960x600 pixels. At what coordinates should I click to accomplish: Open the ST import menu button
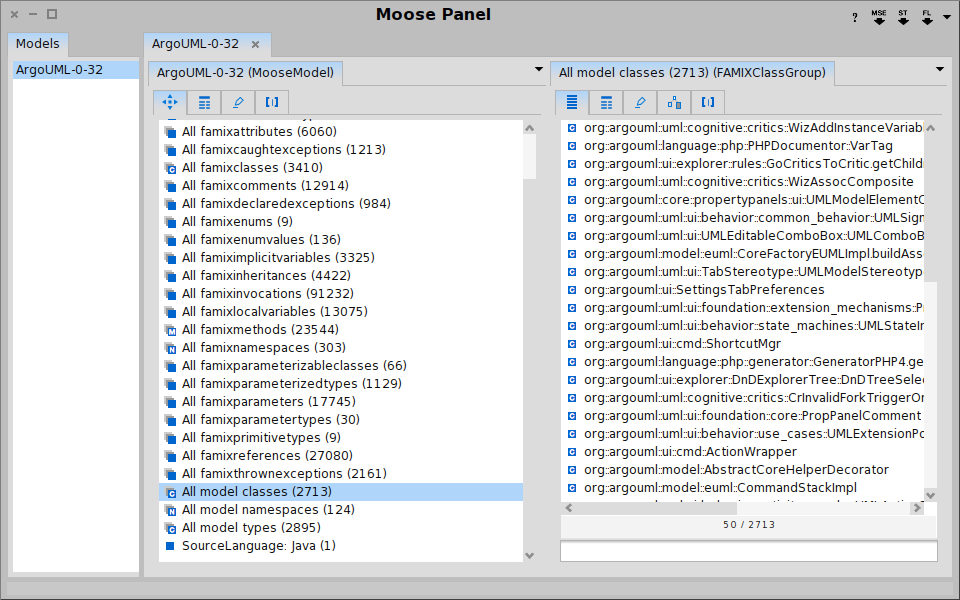tap(903, 17)
